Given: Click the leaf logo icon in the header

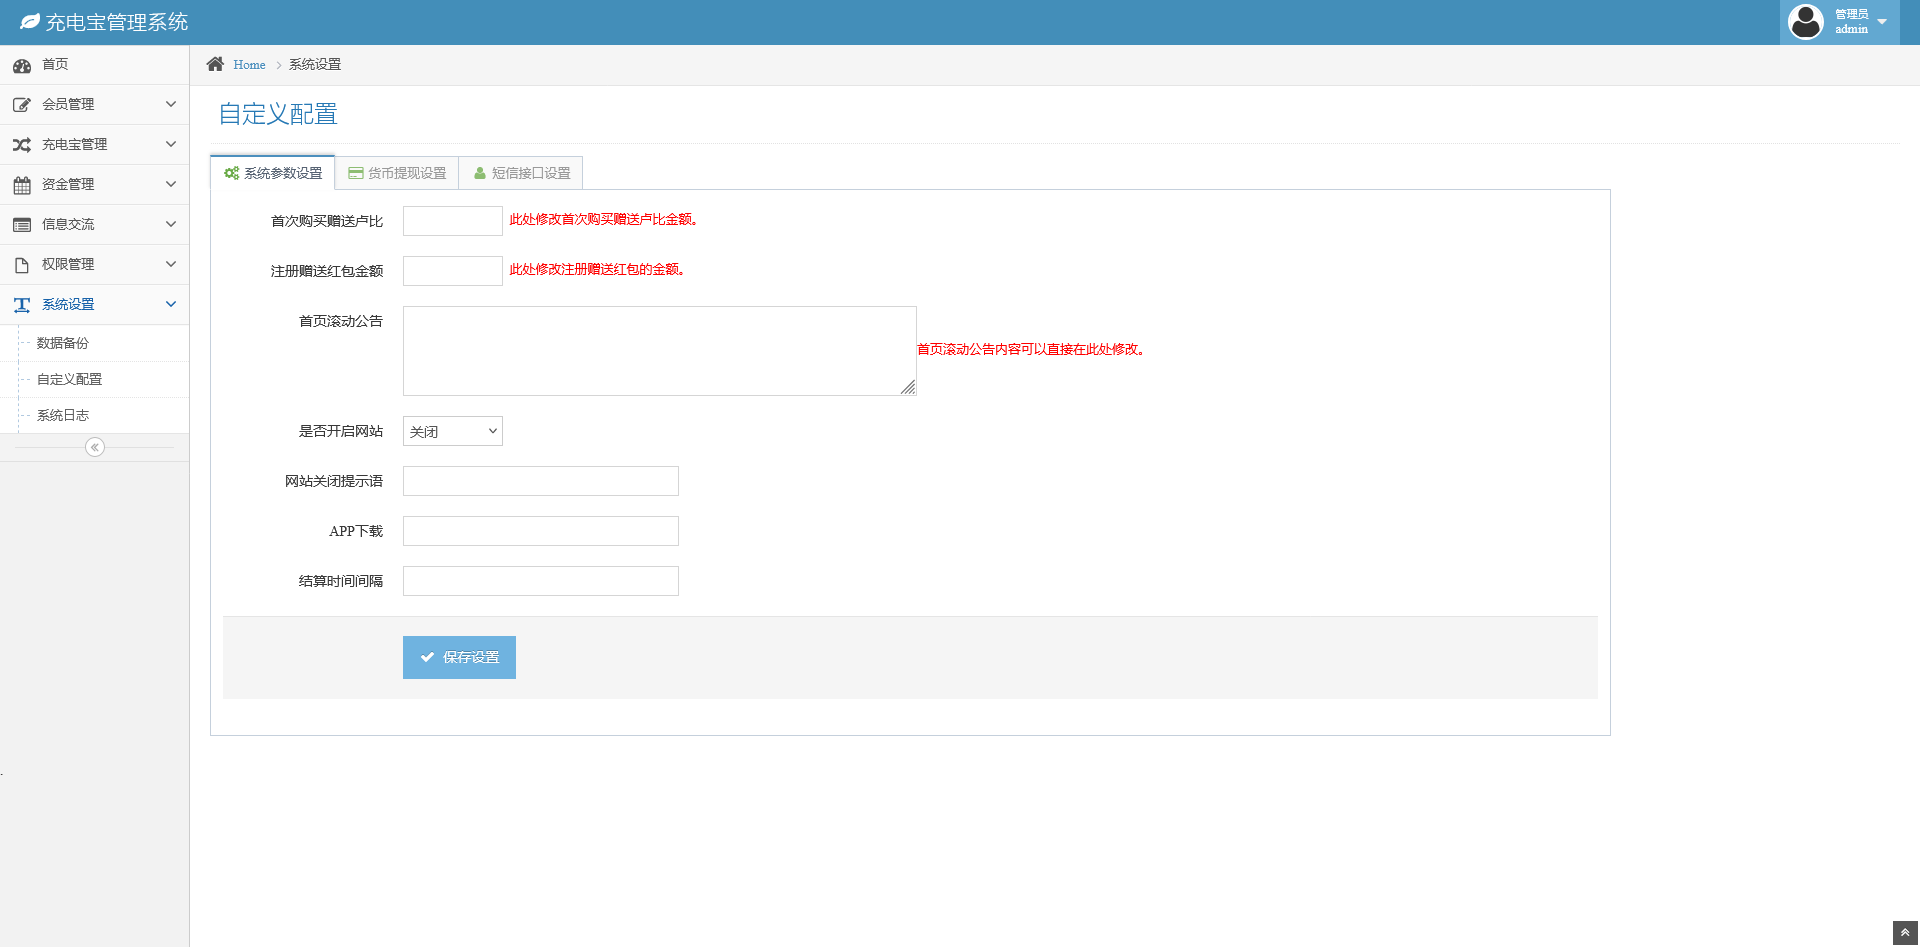Looking at the screenshot, I should (30, 22).
